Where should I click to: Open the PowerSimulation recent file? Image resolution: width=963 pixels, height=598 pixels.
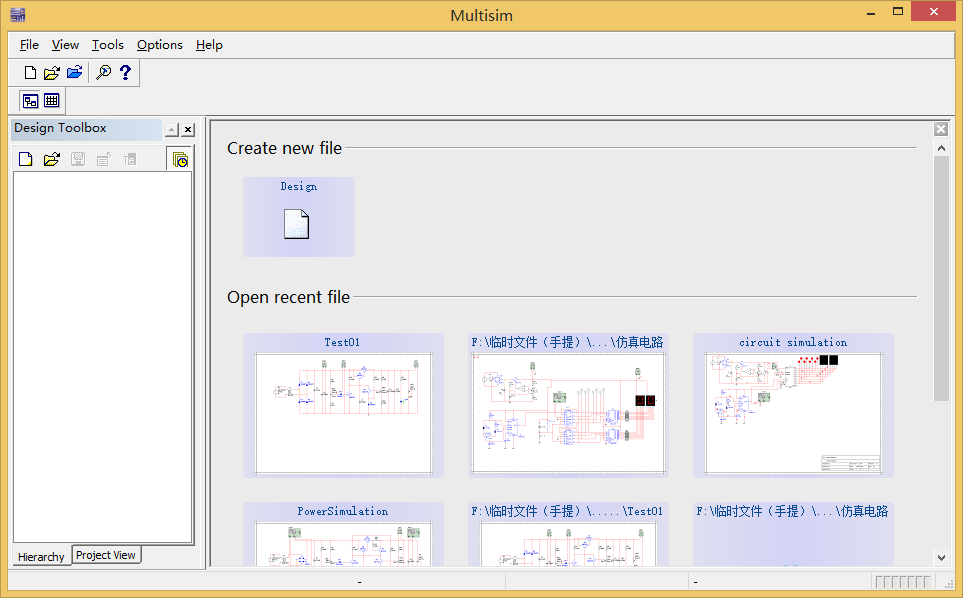(x=343, y=534)
